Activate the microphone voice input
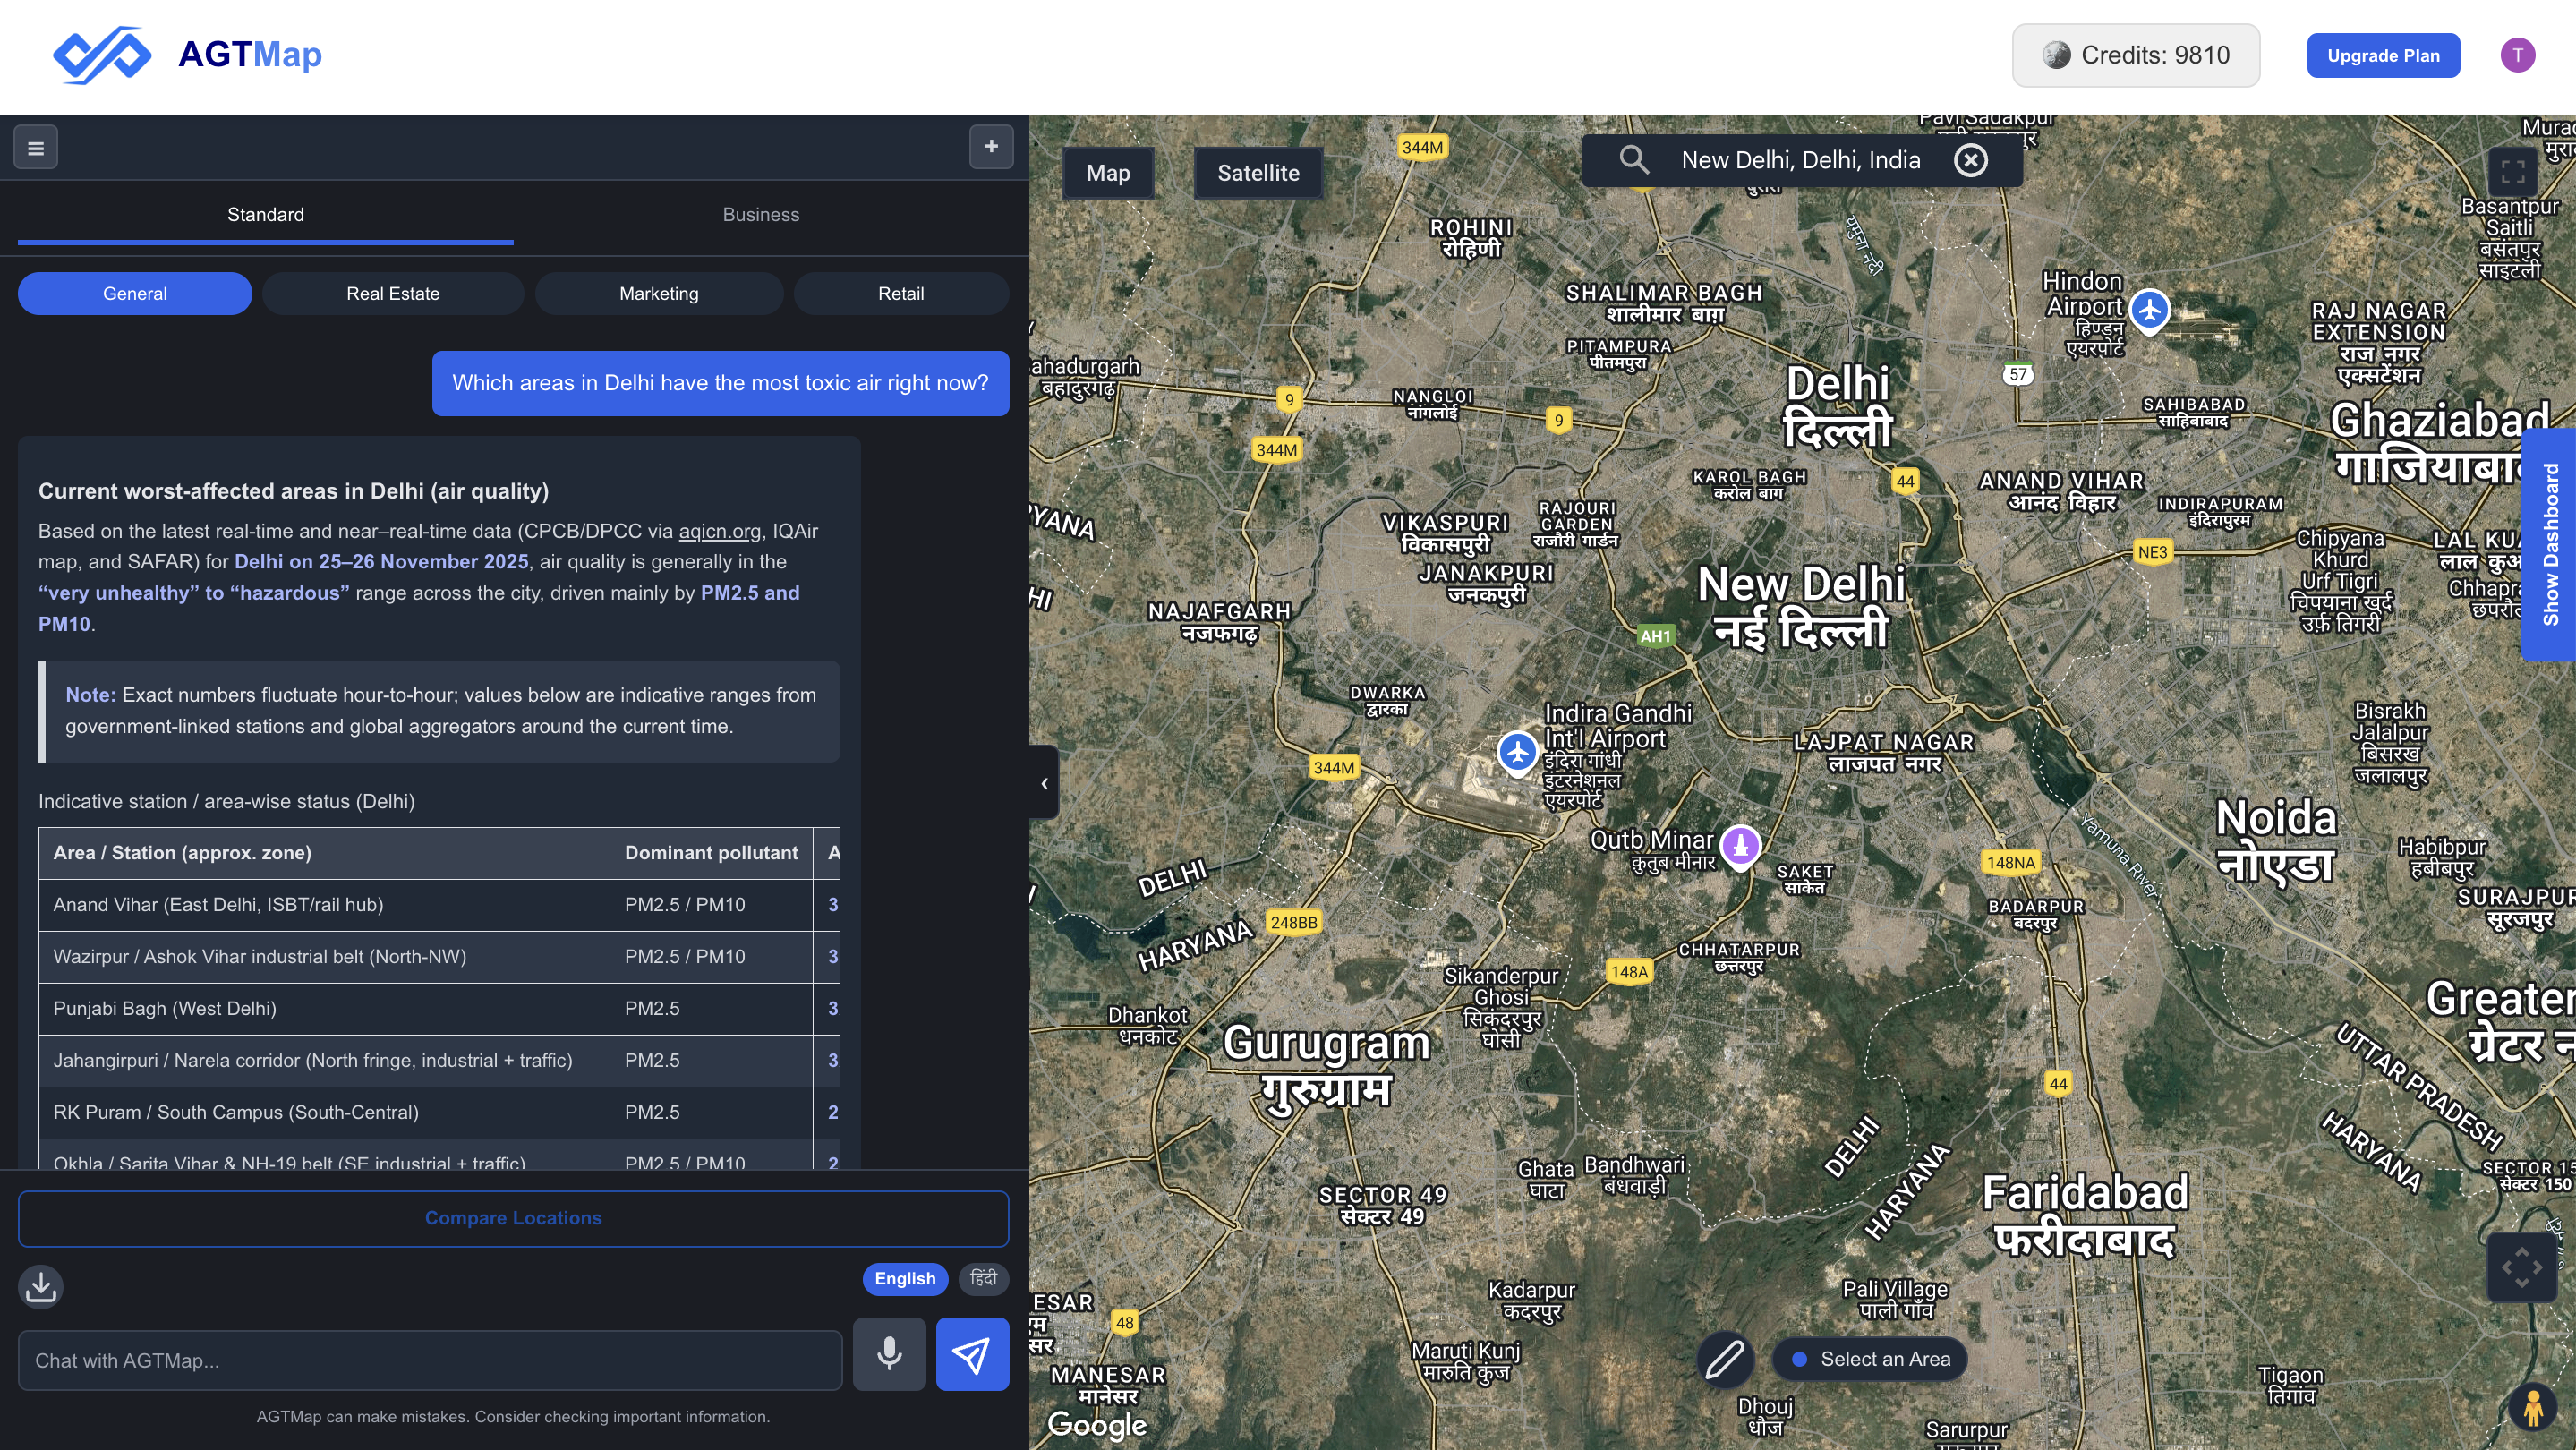 pos(889,1354)
